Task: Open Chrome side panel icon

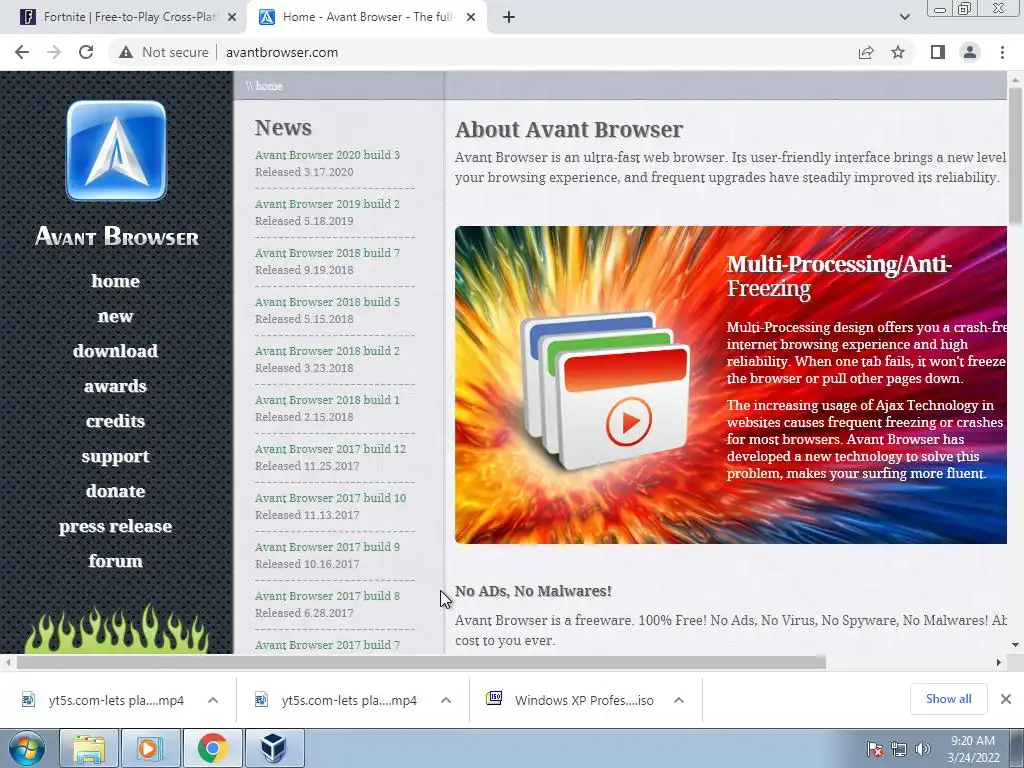Action: (x=938, y=52)
